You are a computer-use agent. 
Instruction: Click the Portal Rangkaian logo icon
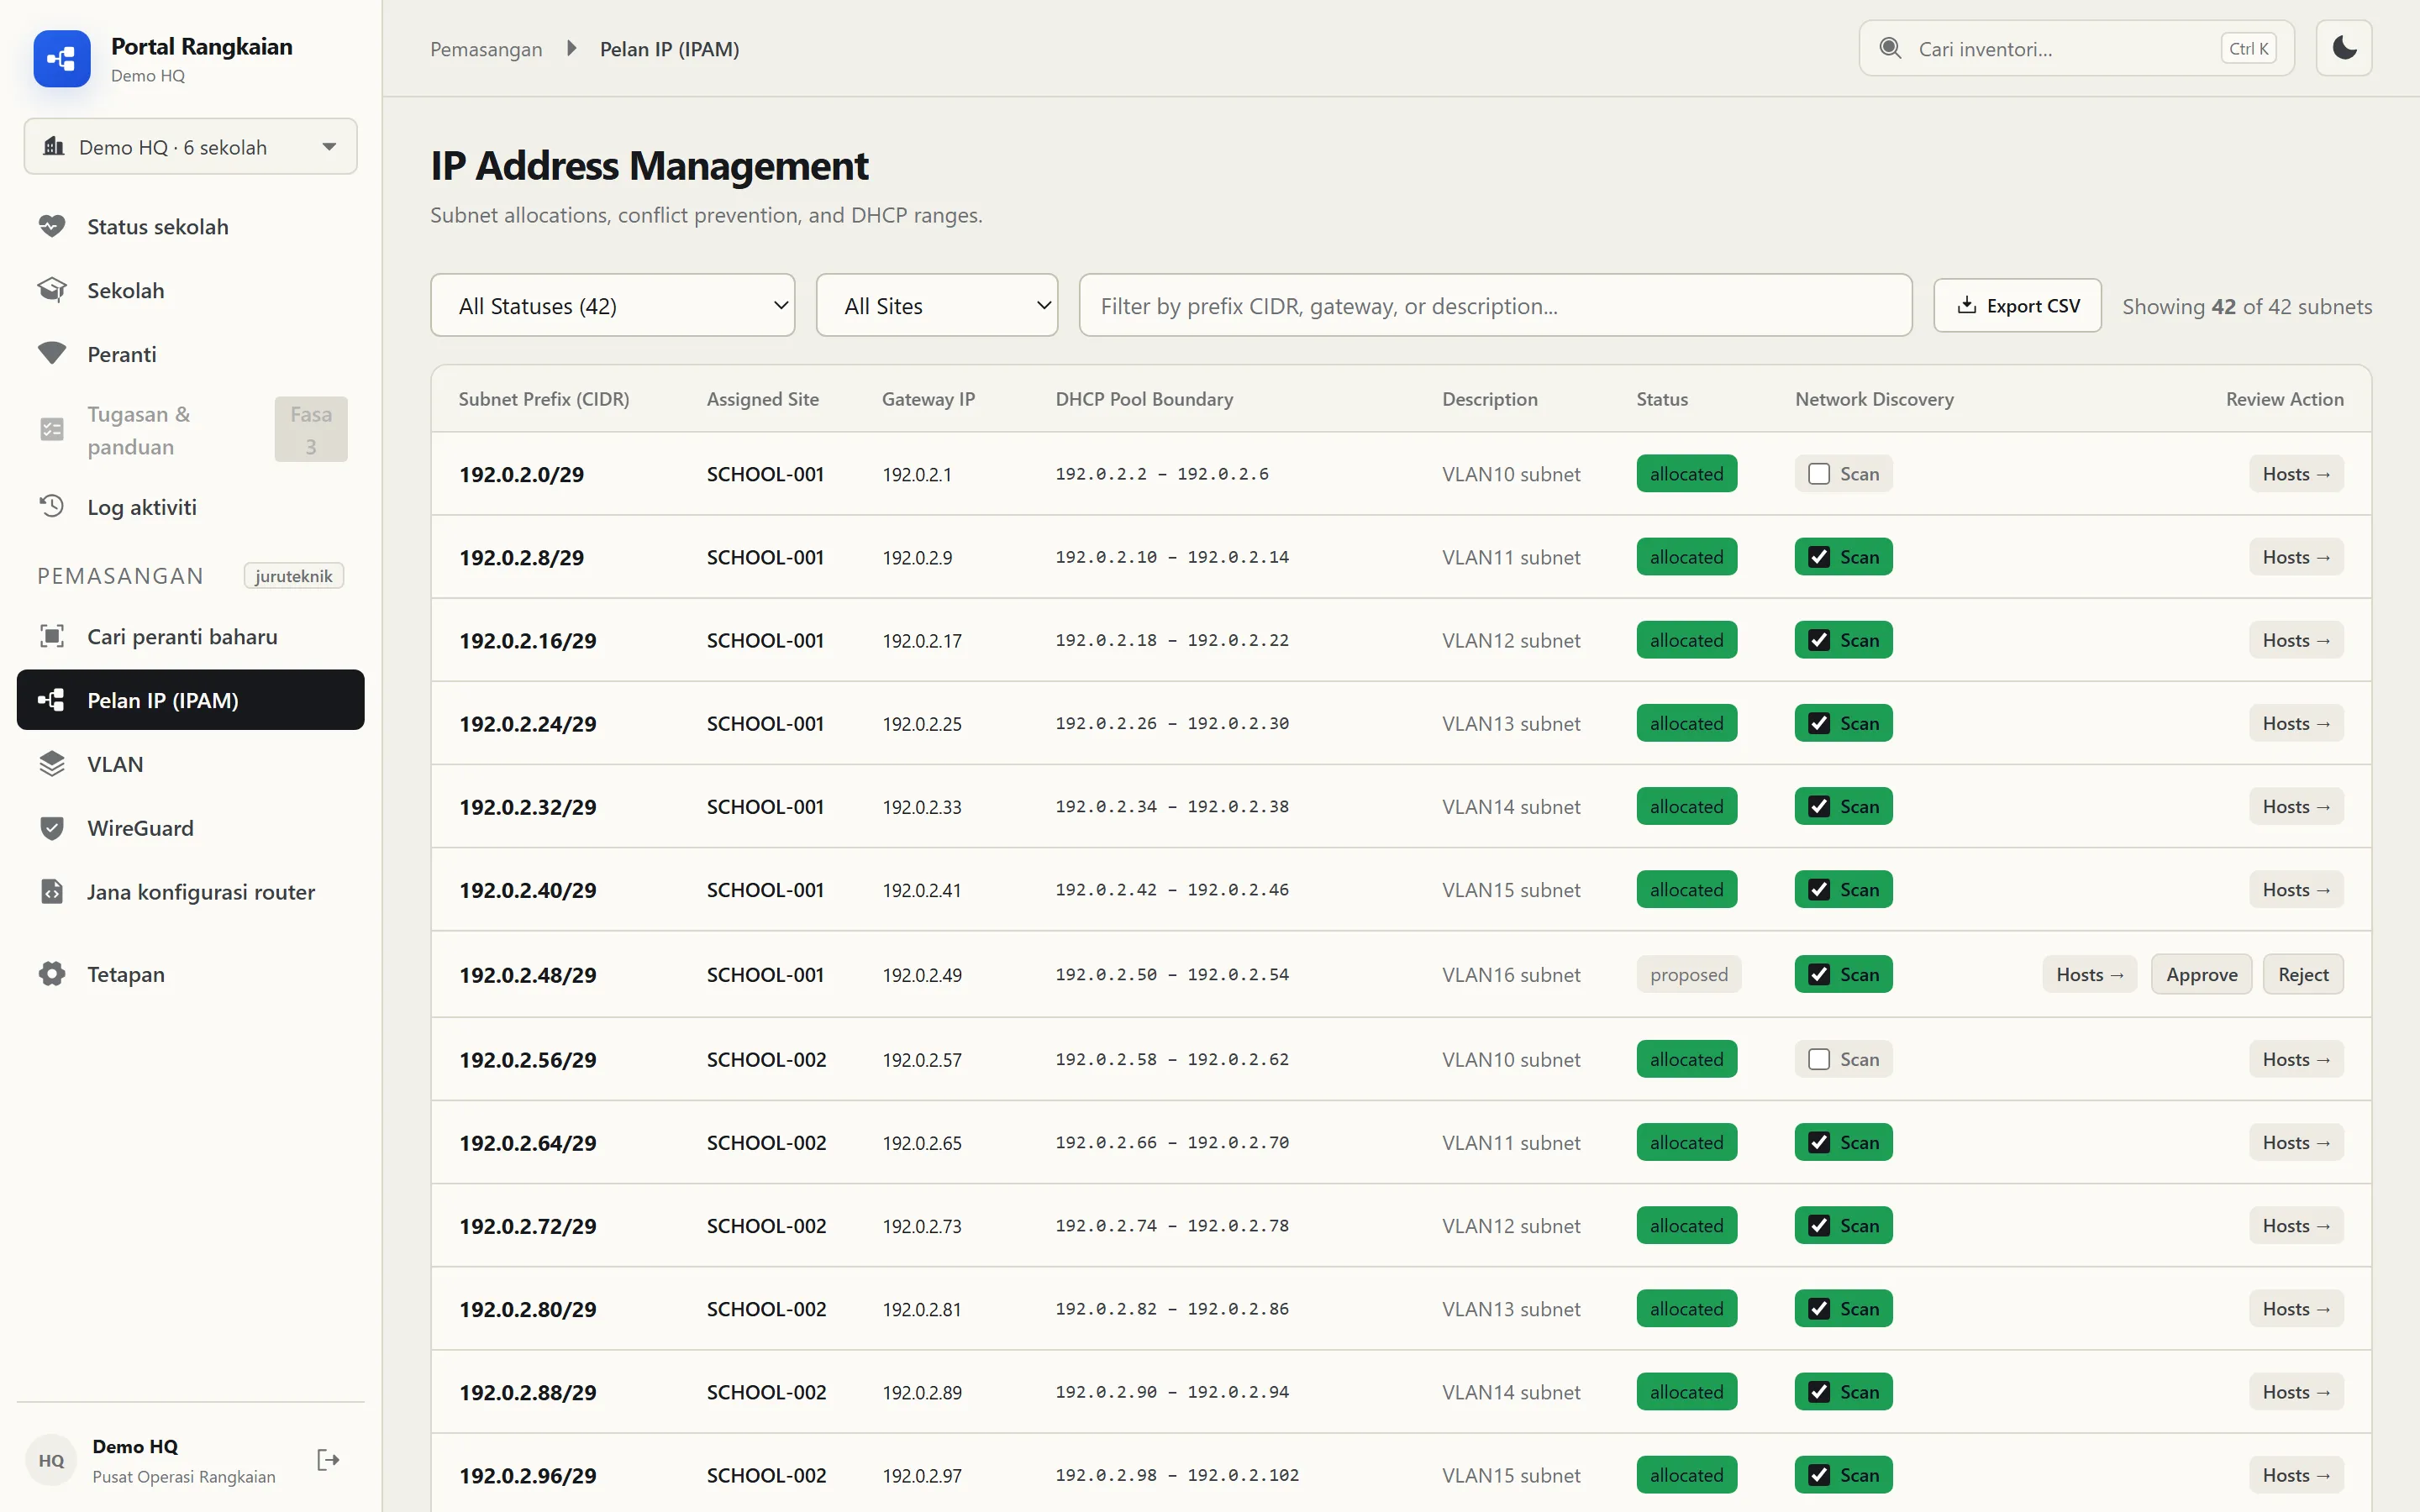(x=62, y=59)
